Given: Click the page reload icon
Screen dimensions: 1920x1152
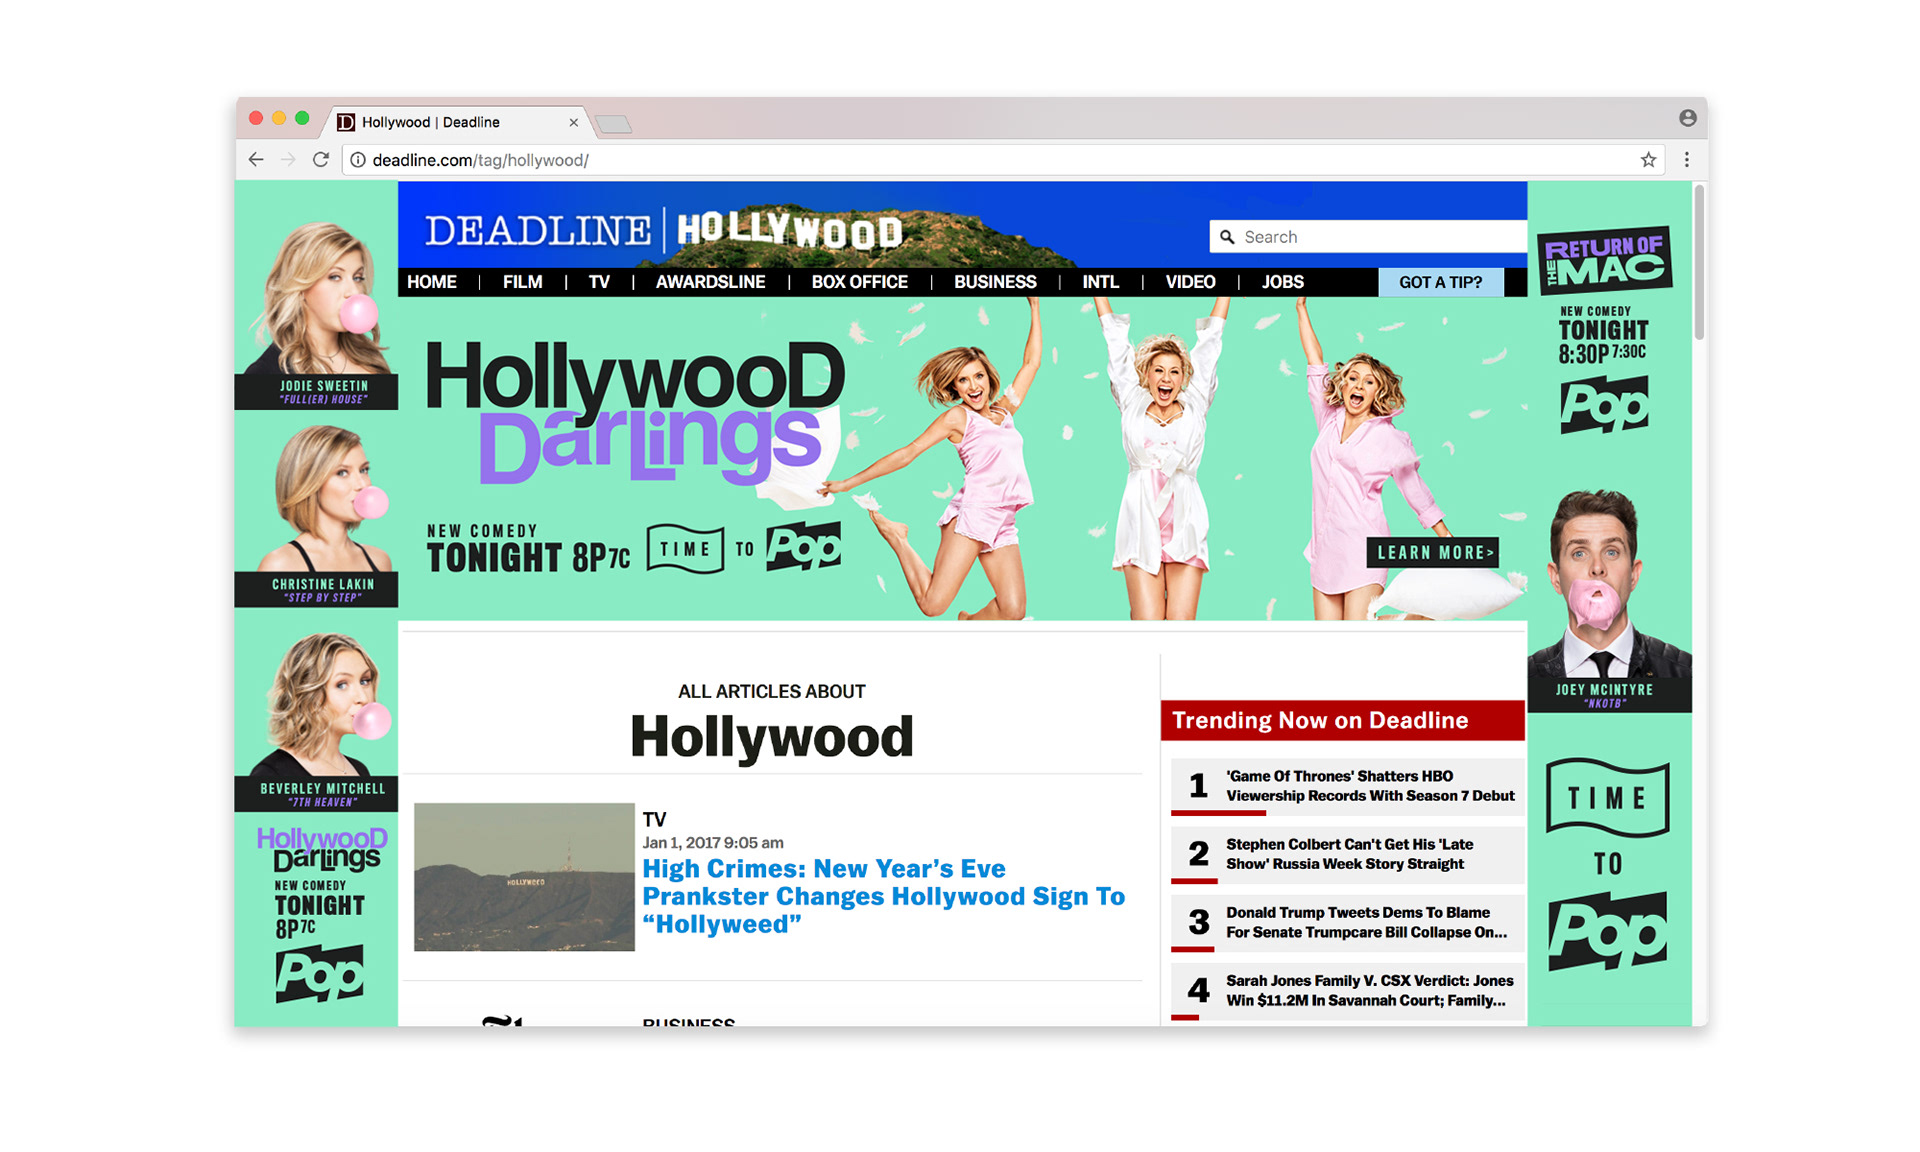Looking at the screenshot, I should click(x=321, y=160).
